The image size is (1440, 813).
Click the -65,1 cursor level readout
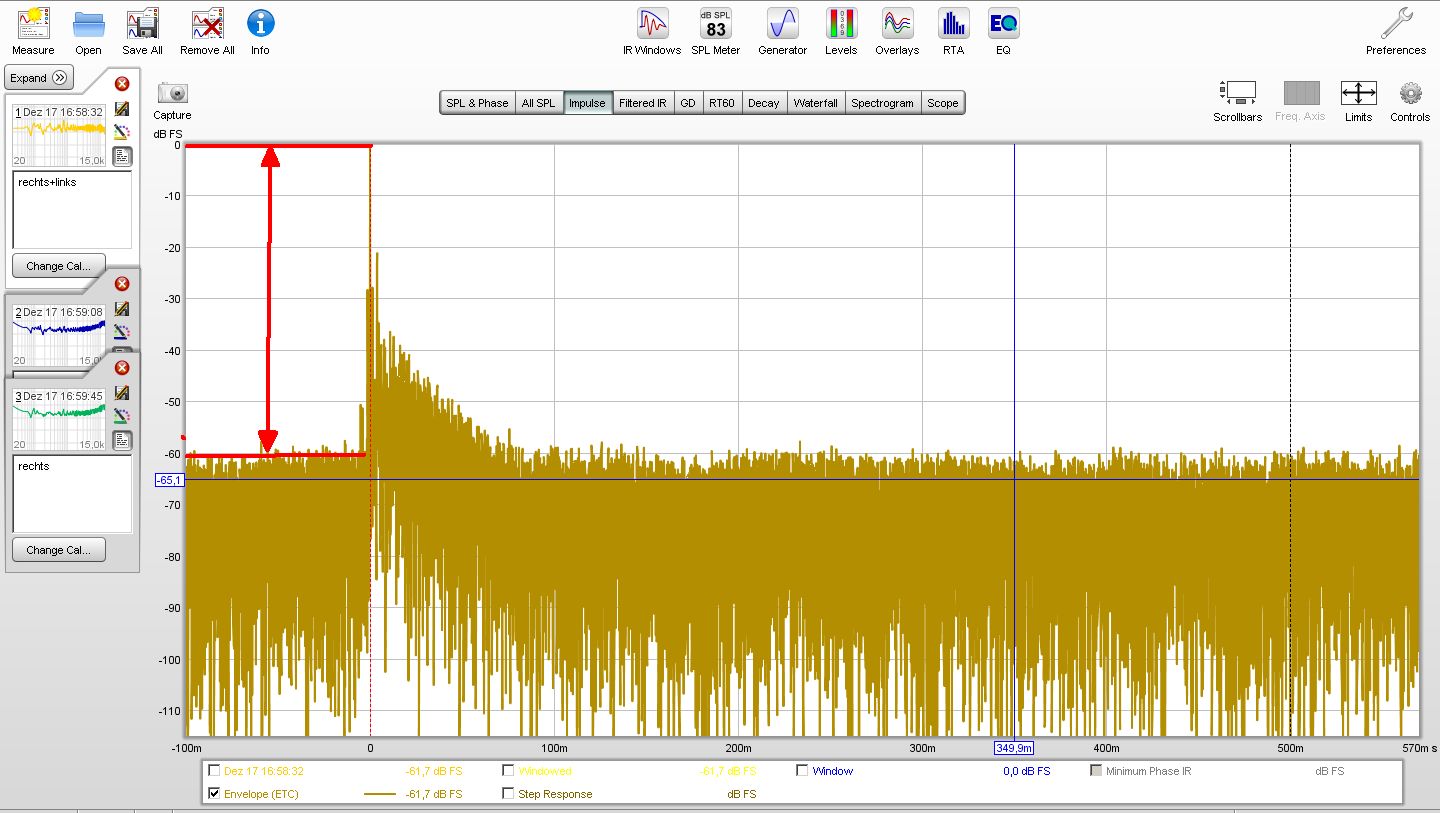(x=169, y=481)
